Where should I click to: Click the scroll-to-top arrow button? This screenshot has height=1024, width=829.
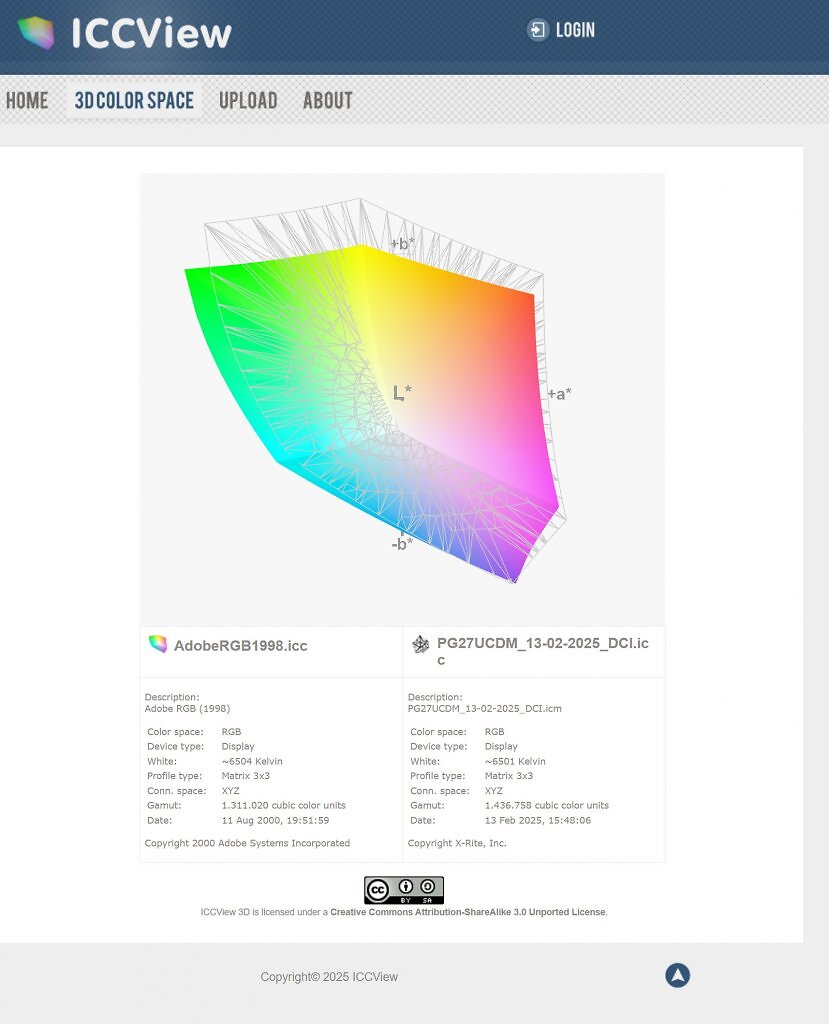(677, 975)
